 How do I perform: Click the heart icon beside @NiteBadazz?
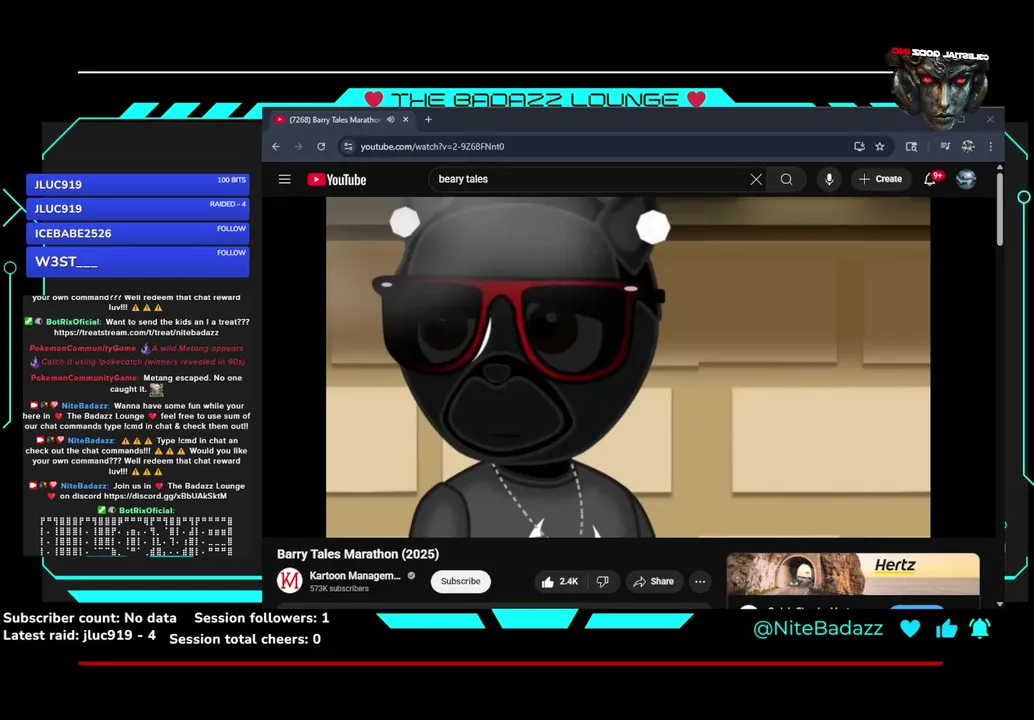[910, 628]
